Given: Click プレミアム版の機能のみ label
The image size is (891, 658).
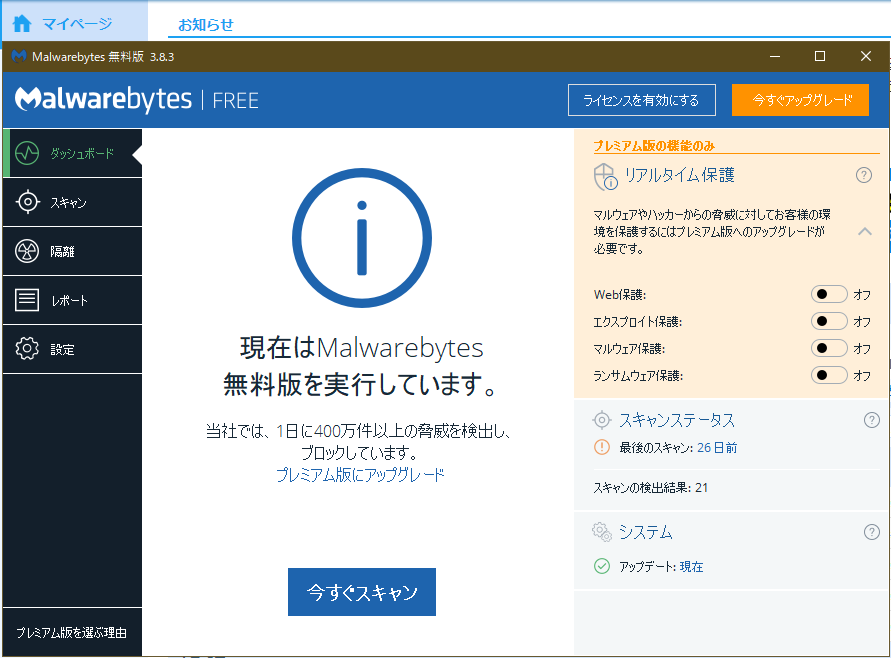Looking at the screenshot, I should click(x=654, y=146).
